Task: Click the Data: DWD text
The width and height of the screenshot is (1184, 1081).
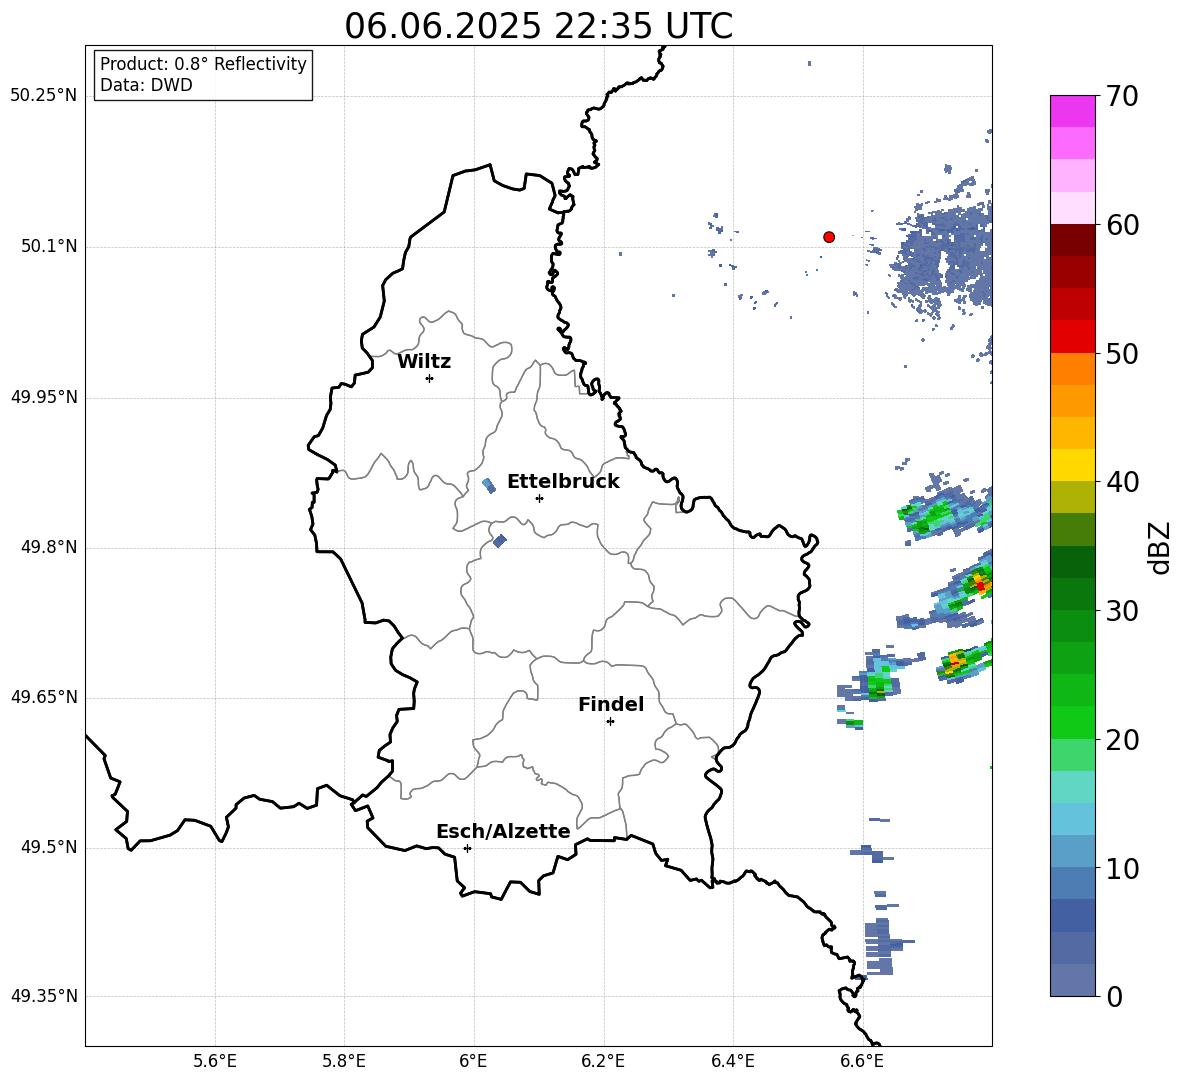Action: pos(146,85)
